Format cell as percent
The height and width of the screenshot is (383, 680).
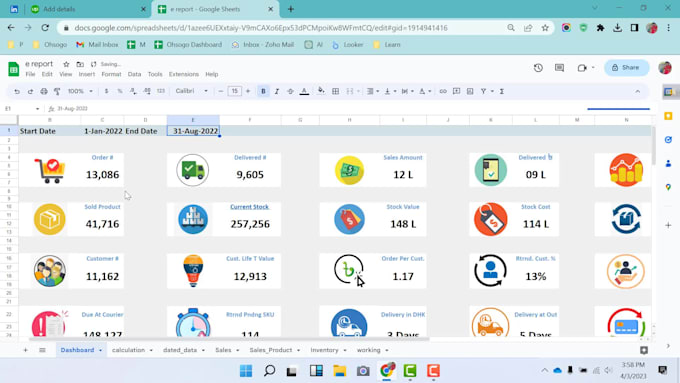(120, 91)
